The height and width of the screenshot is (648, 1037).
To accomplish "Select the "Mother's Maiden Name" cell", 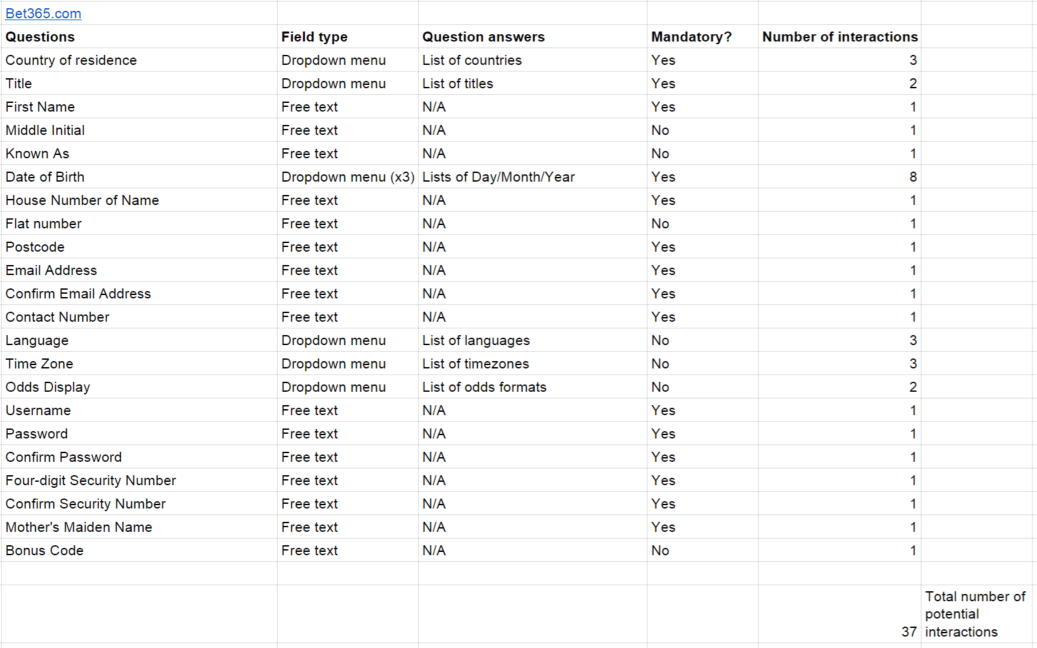I will 79,527.
